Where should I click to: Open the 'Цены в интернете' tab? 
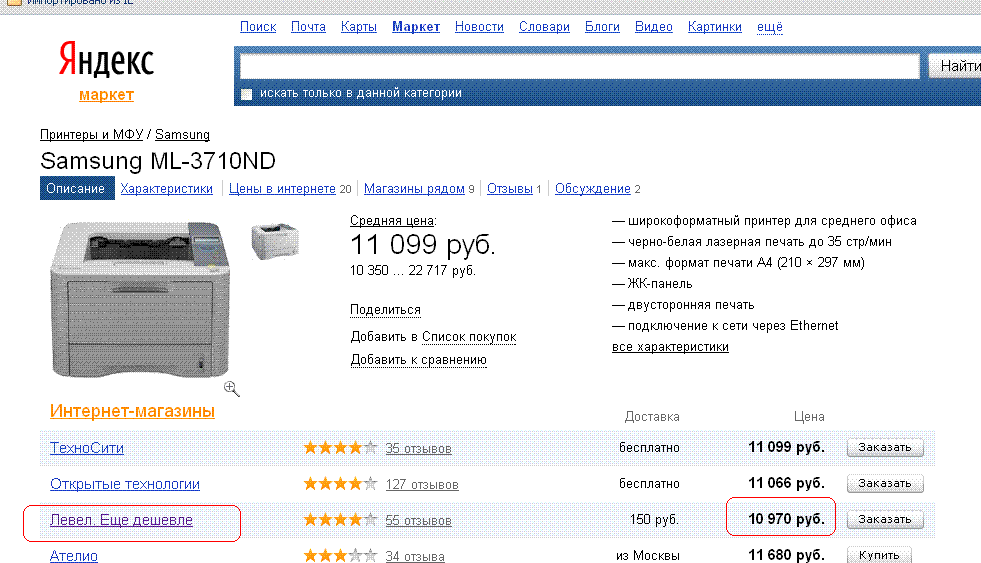(282, 188)
